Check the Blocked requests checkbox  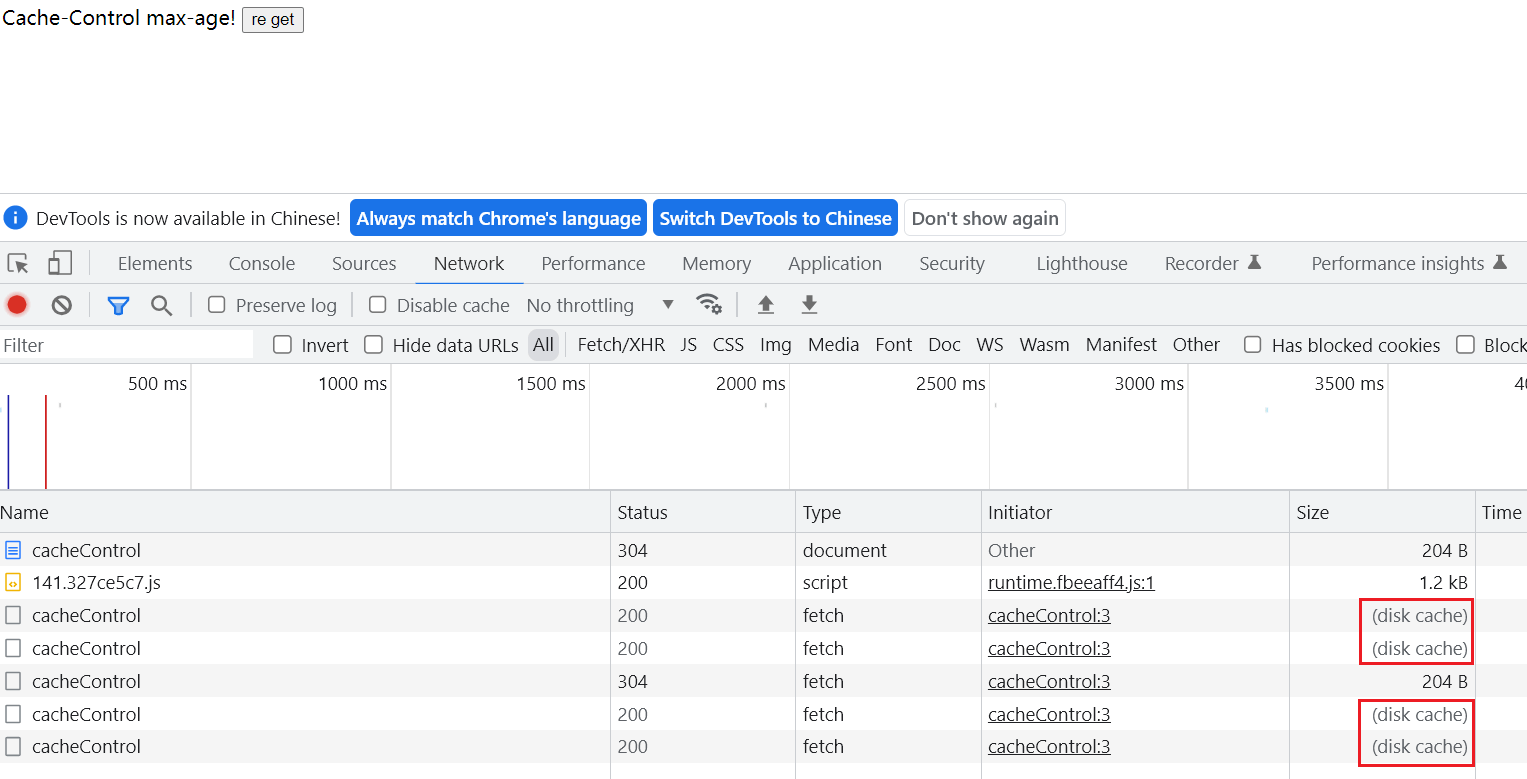pyautogui.click(x=1466, y=344)
